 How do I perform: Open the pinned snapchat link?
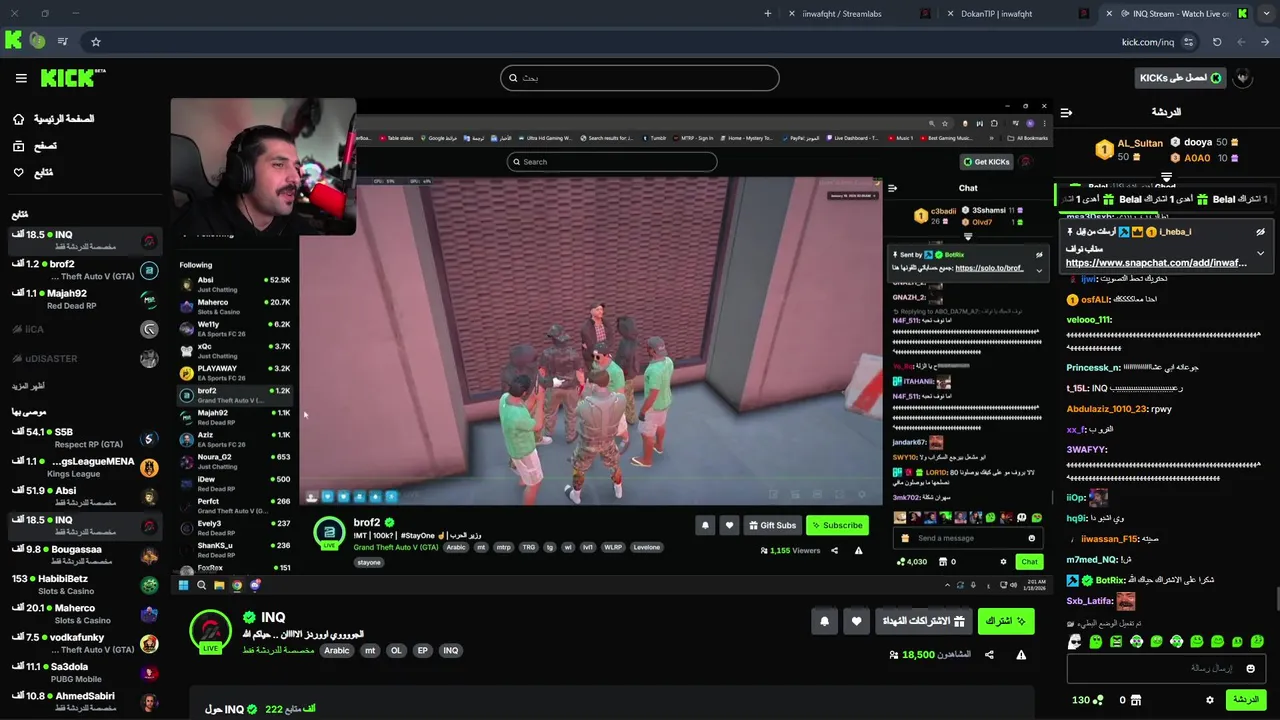[1156, 263]
